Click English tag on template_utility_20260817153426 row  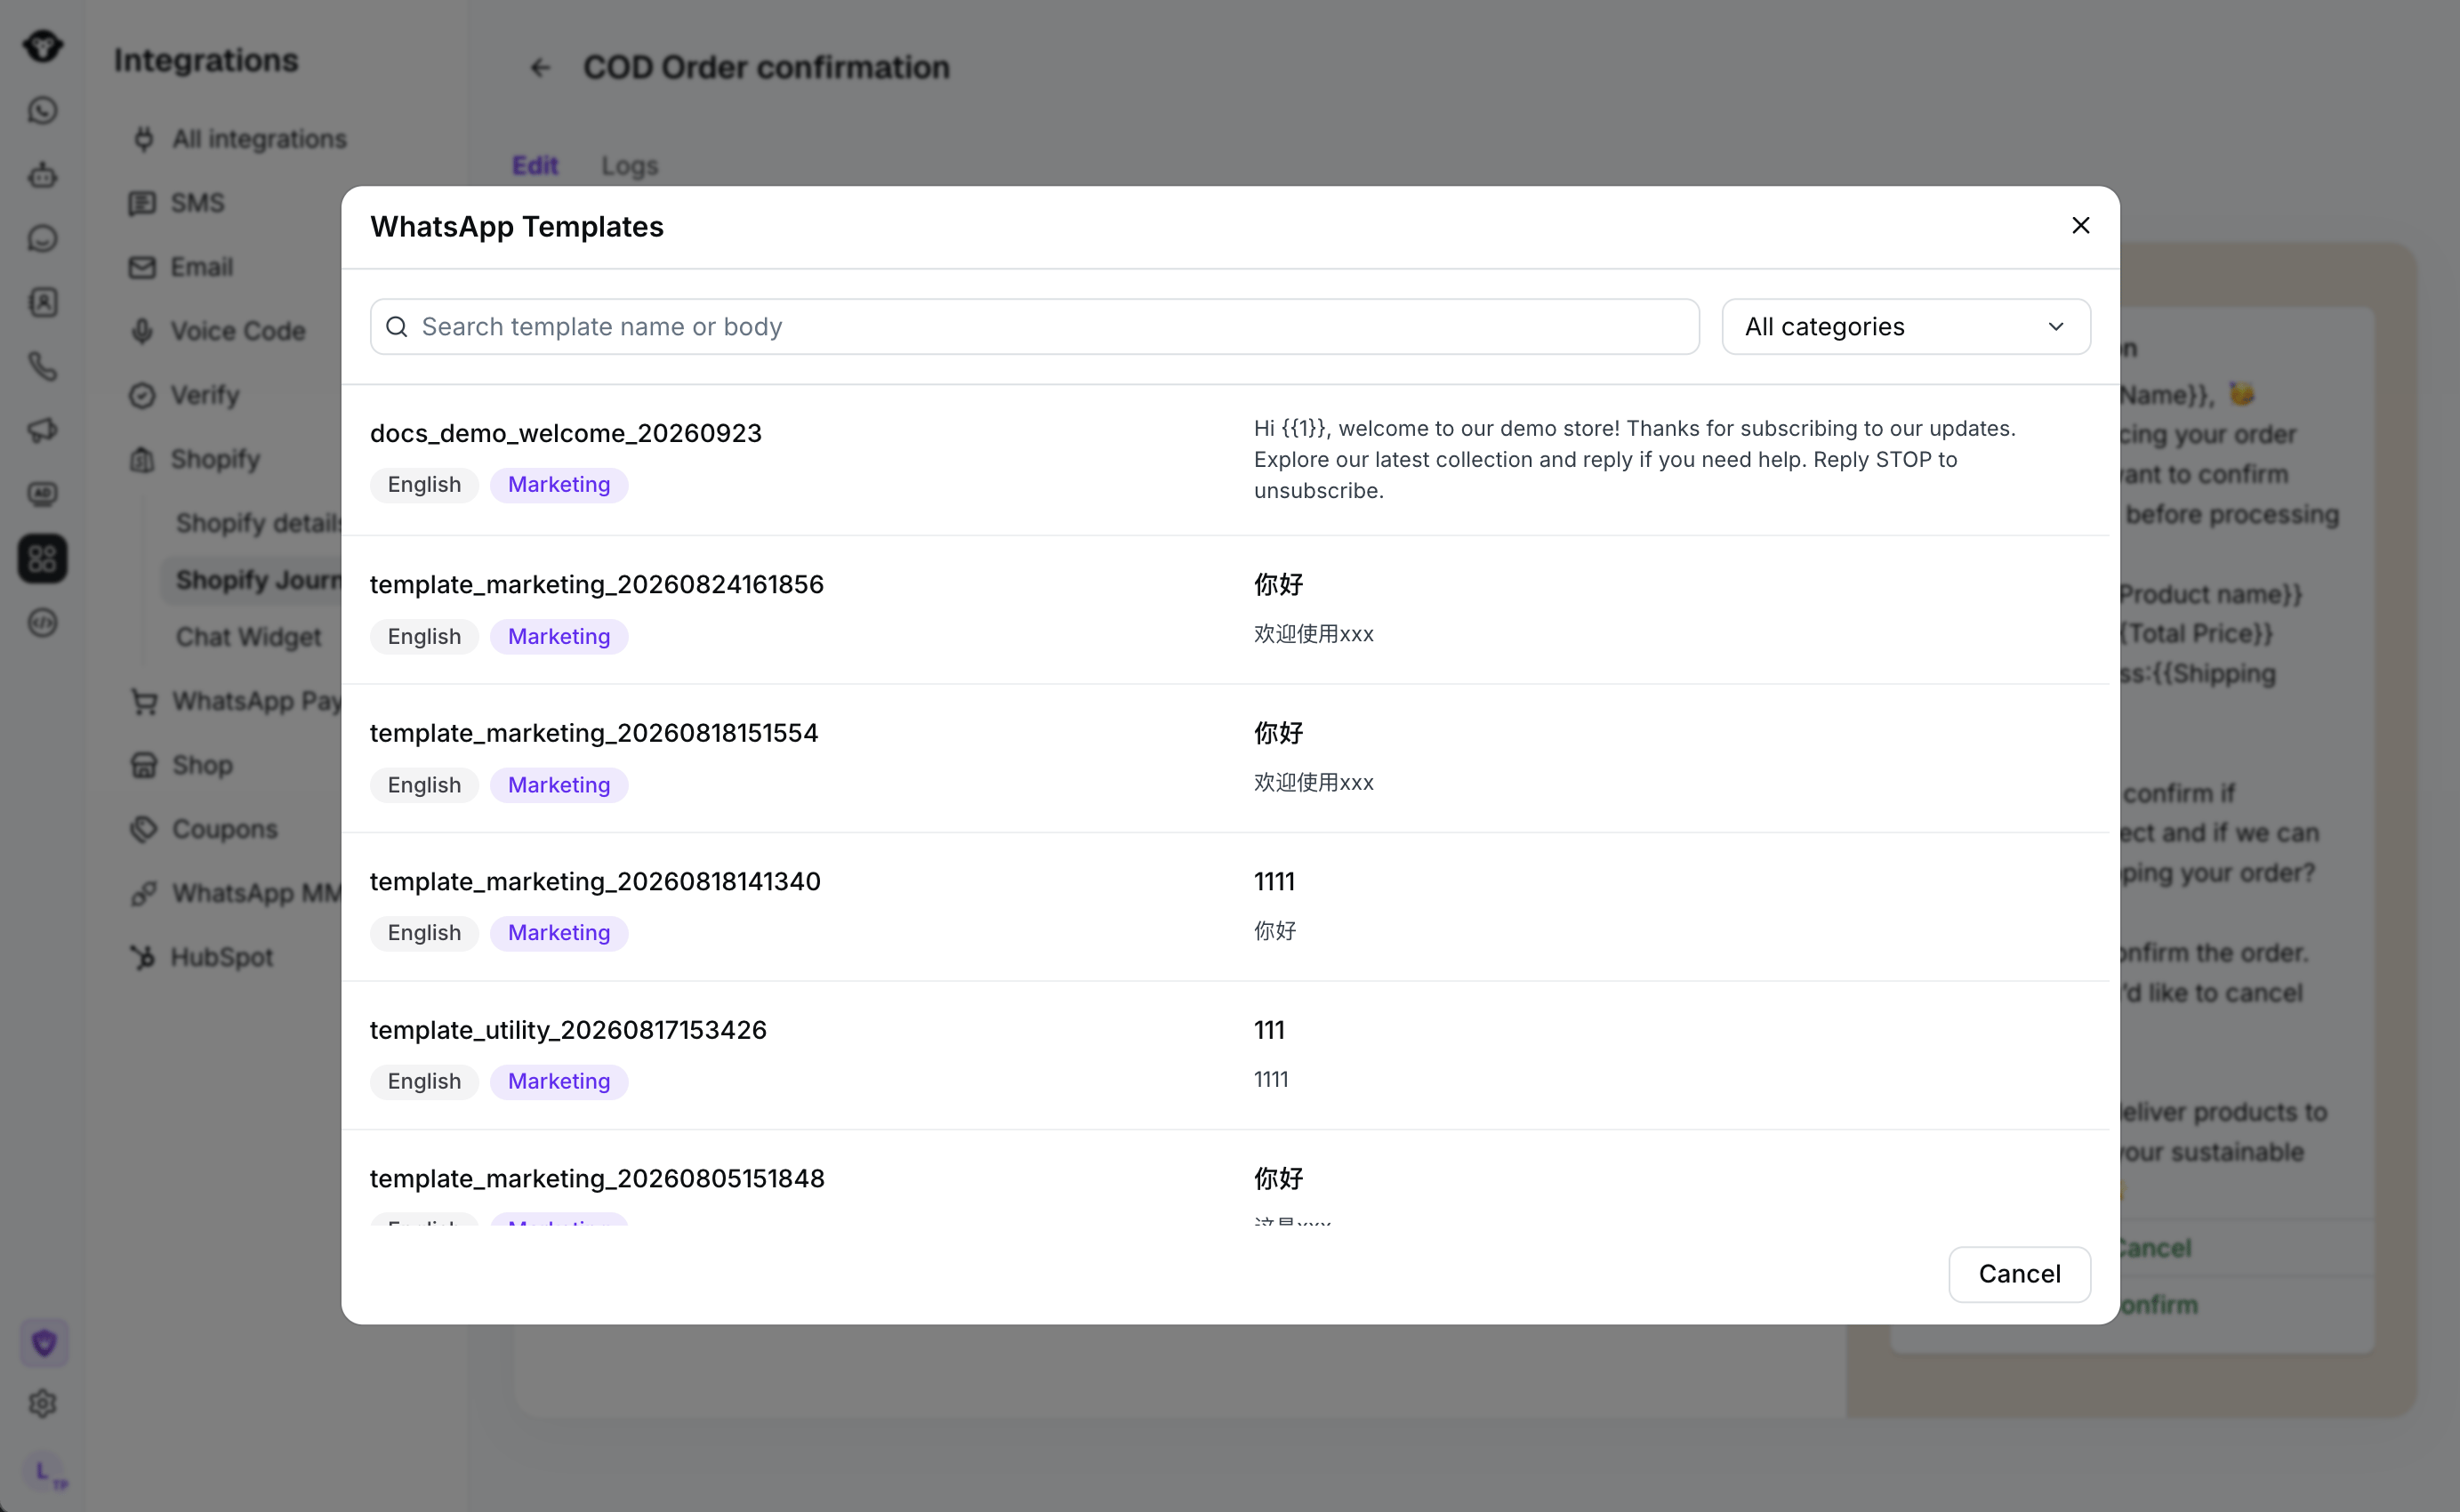pyautogui.click(x=424, y=1082)
